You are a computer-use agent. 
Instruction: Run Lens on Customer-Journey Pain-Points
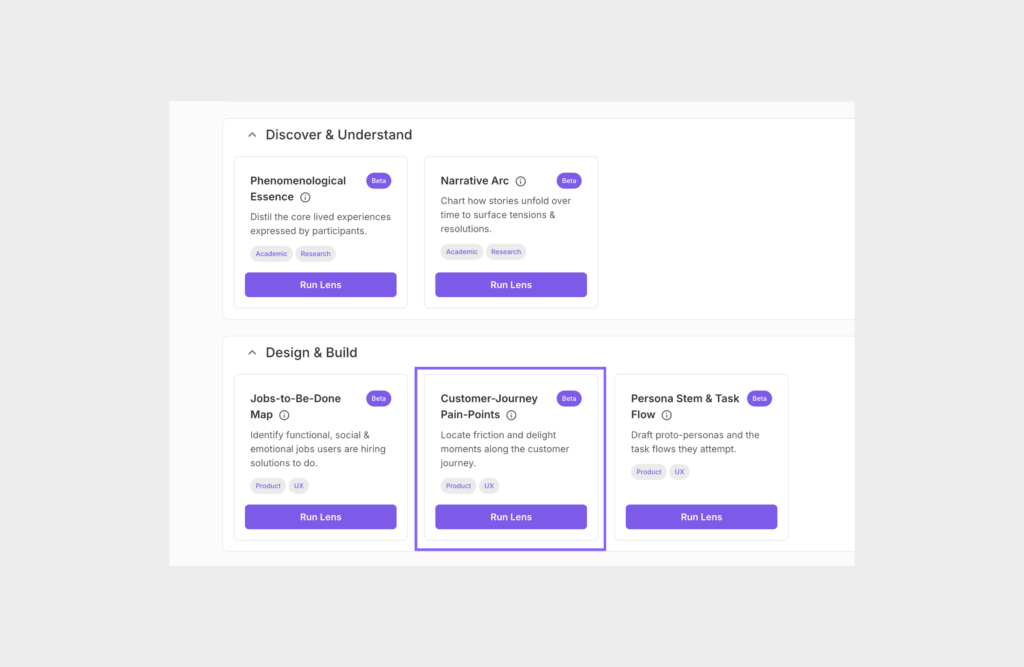point(511,516)
